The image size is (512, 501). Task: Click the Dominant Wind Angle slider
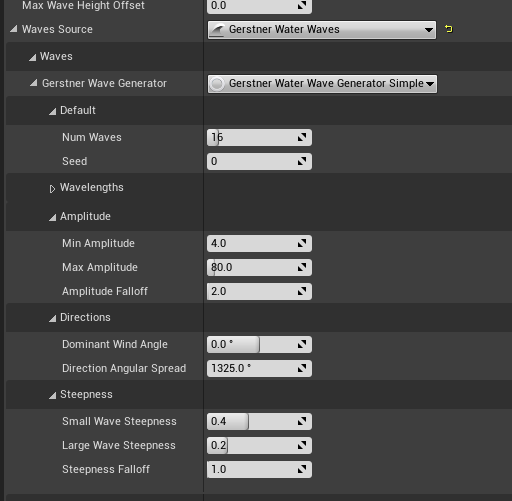tap(259, 344)
